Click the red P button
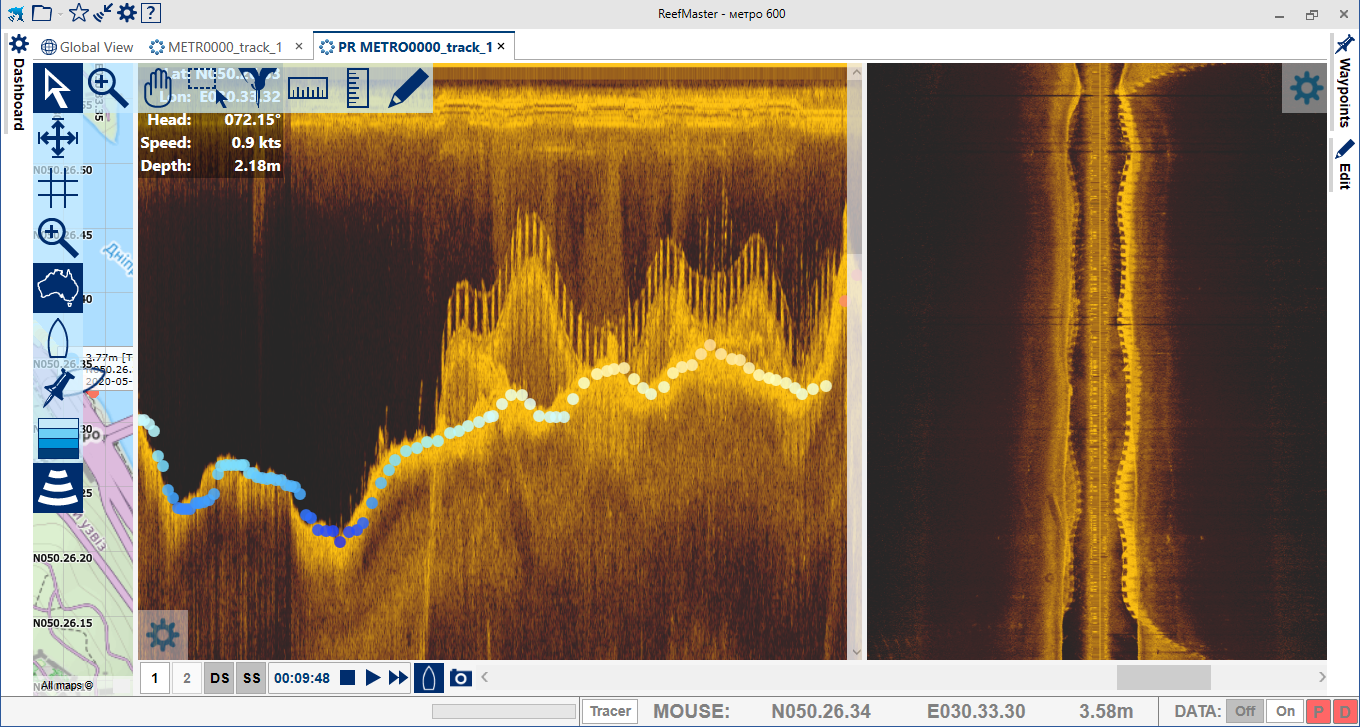This screenshot has width=1360, height=727. coord(1319,711)
